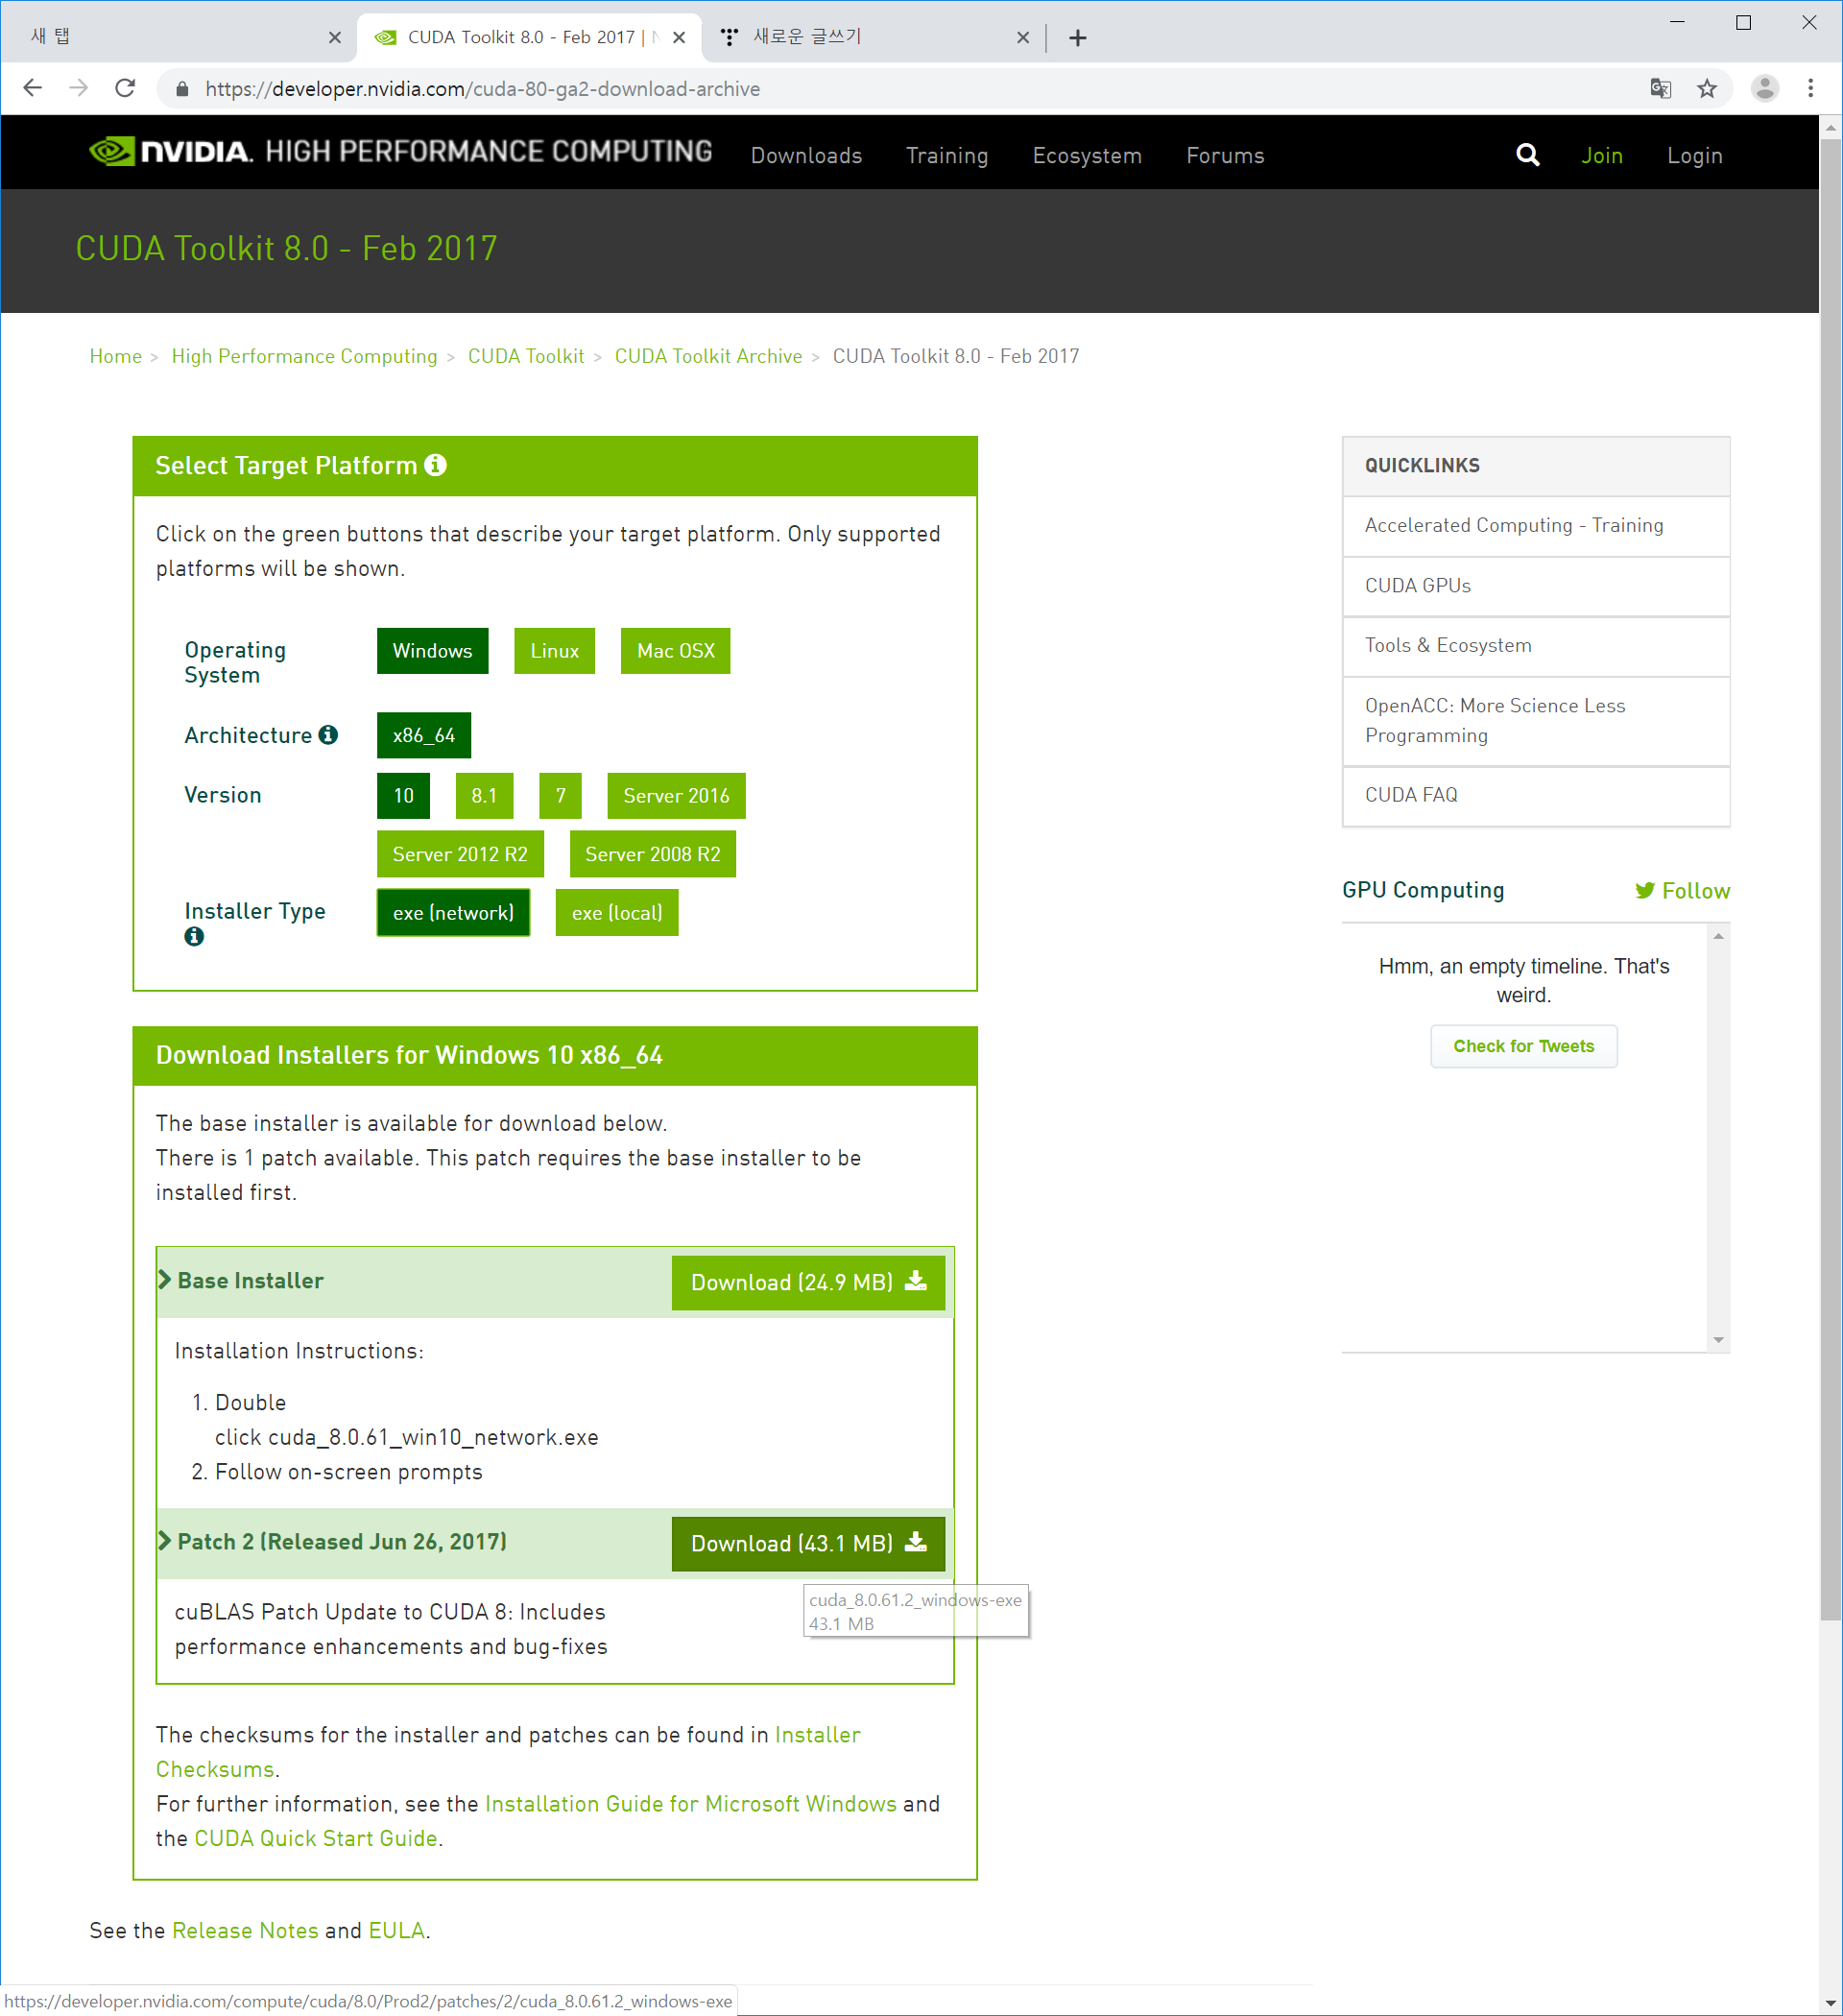
Task: Click Download (24.9 MB) base installer button
Action: click(808, 1282)
